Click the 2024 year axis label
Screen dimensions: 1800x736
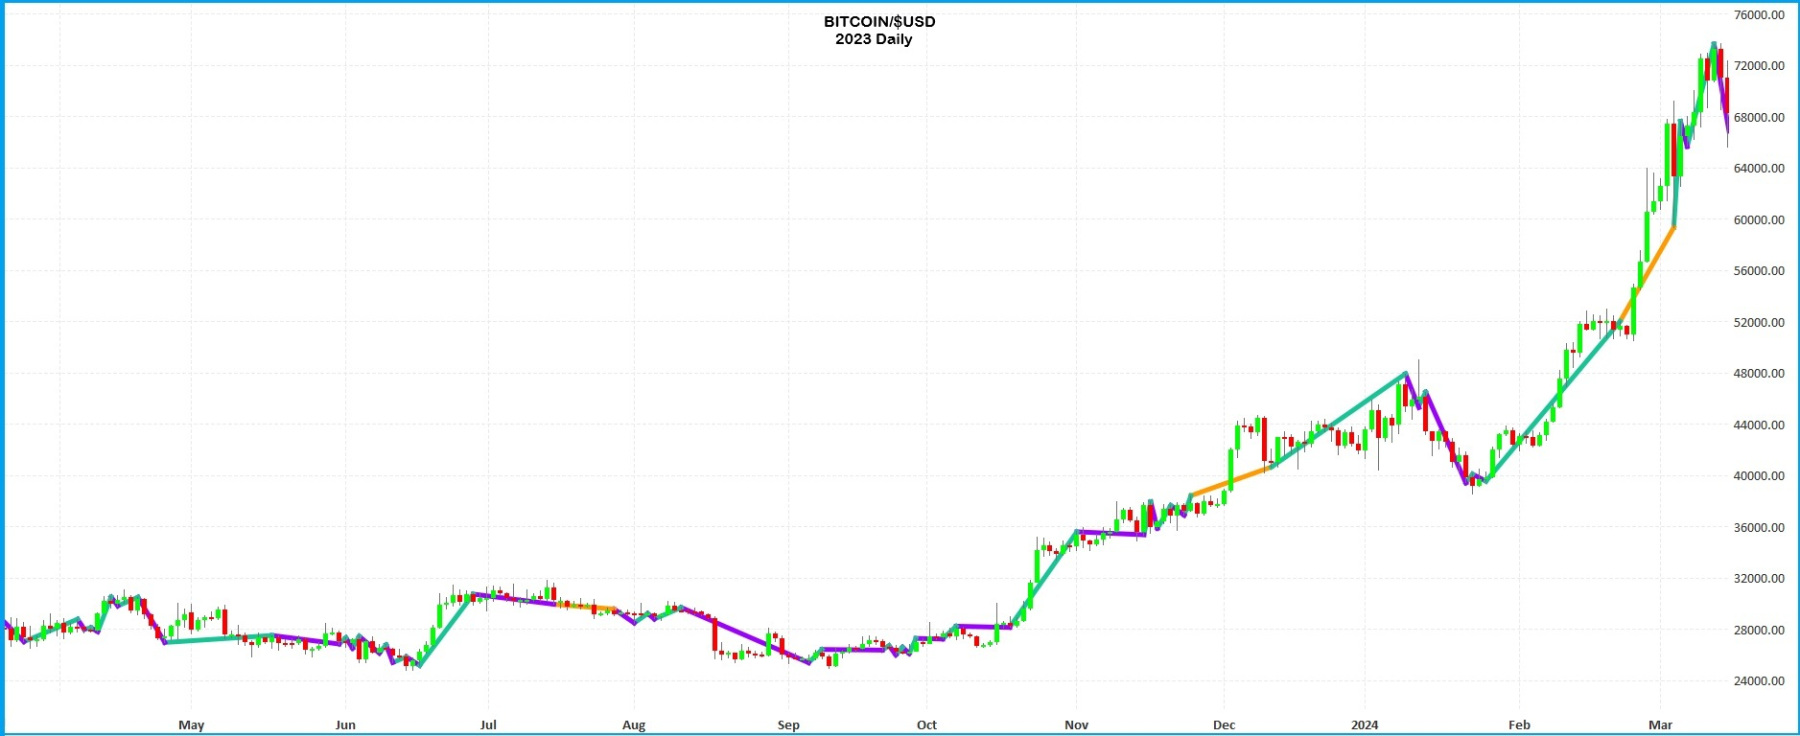tap(1364, 725)
